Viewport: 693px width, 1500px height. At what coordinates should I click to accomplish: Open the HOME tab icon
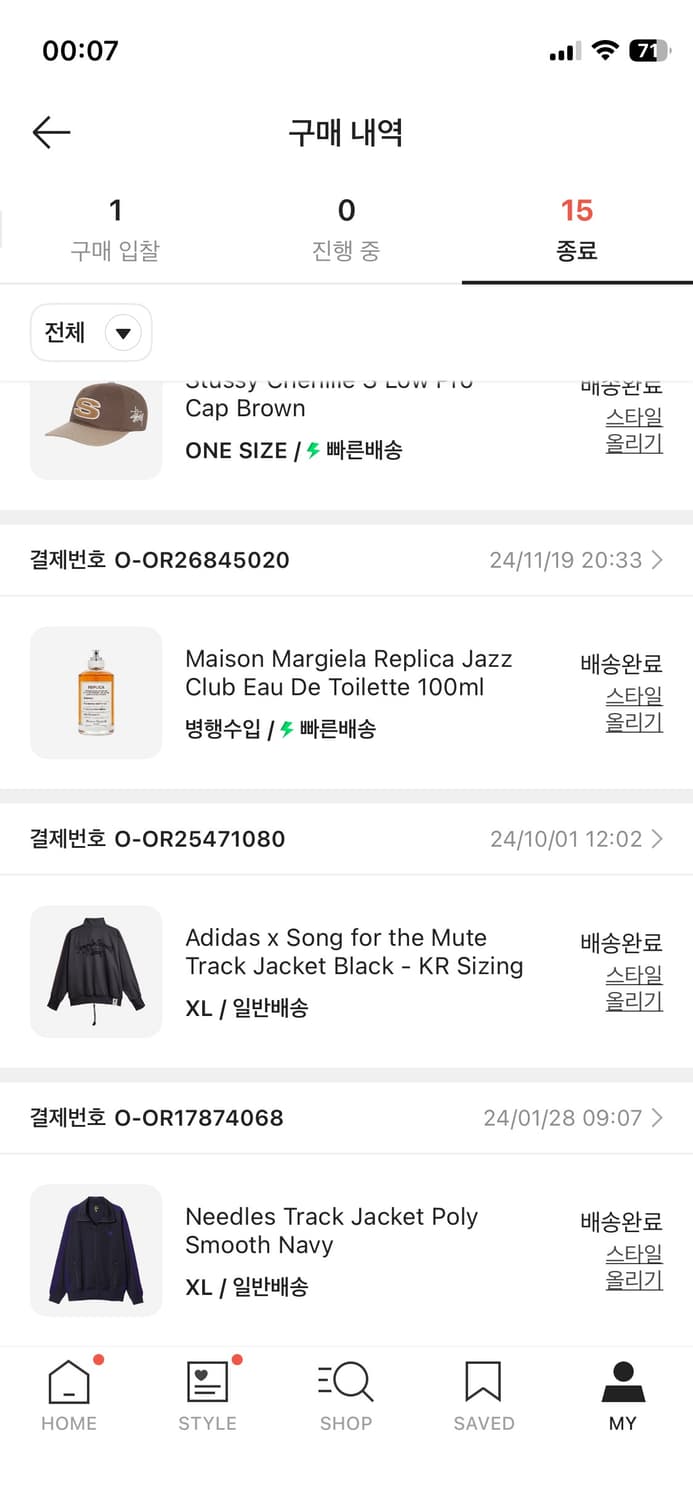coord(69,1383)
